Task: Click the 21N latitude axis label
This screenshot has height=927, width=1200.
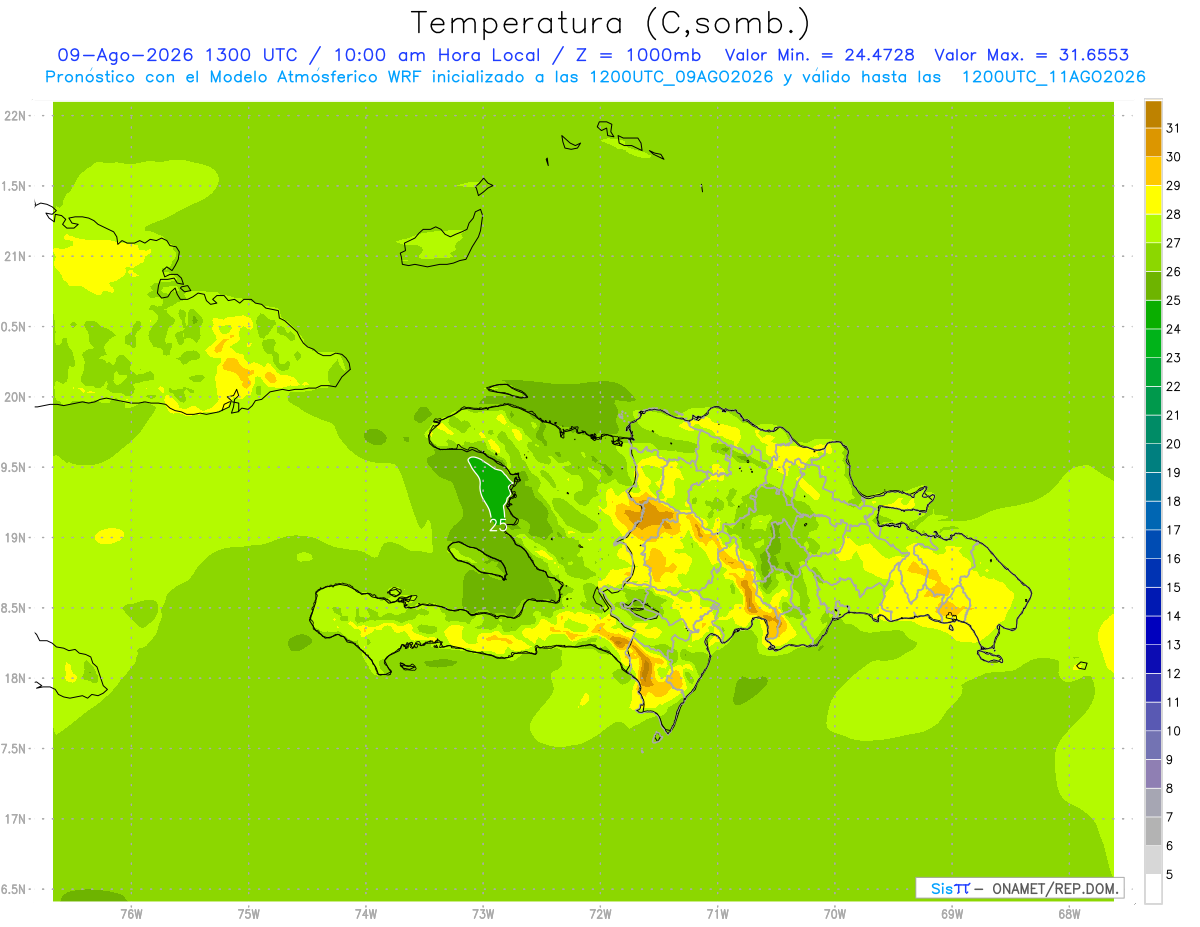Action: (15, 257)
